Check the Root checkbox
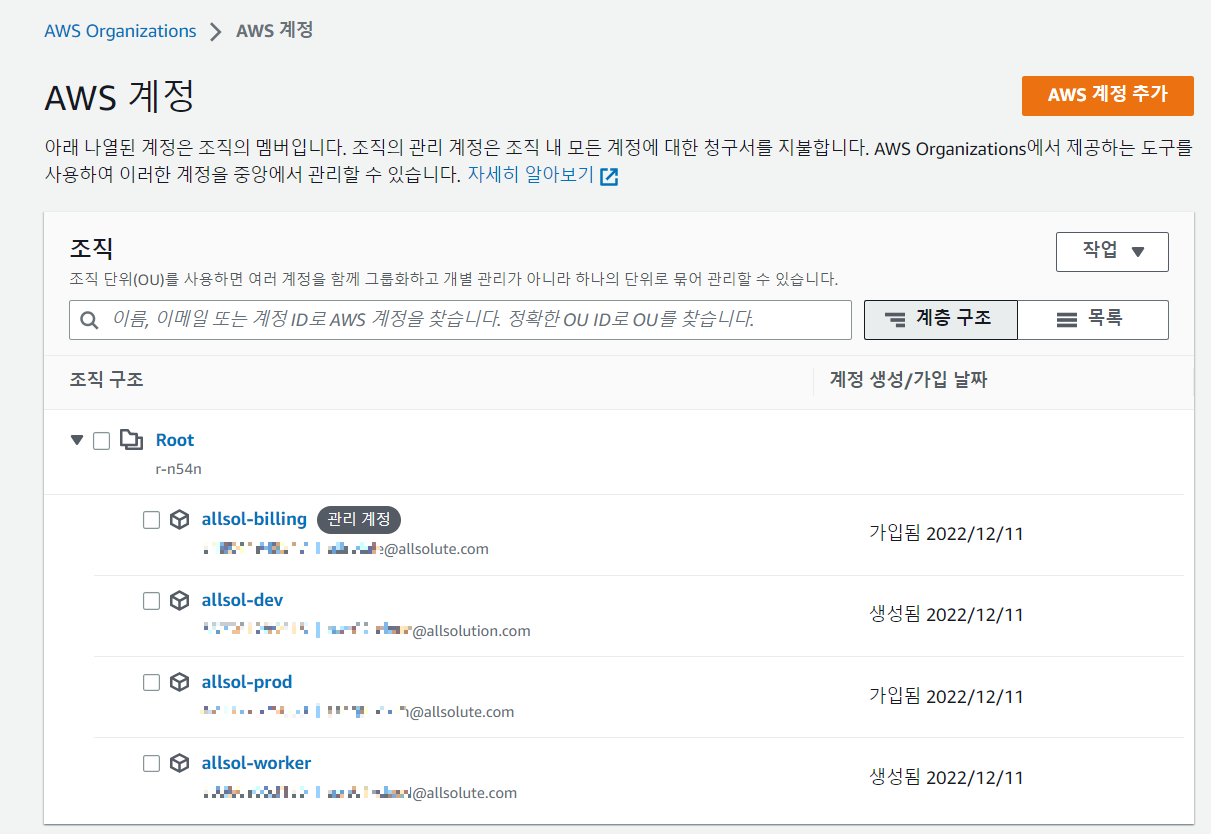This screenshot has height=834, width=1211. (101, 441)
